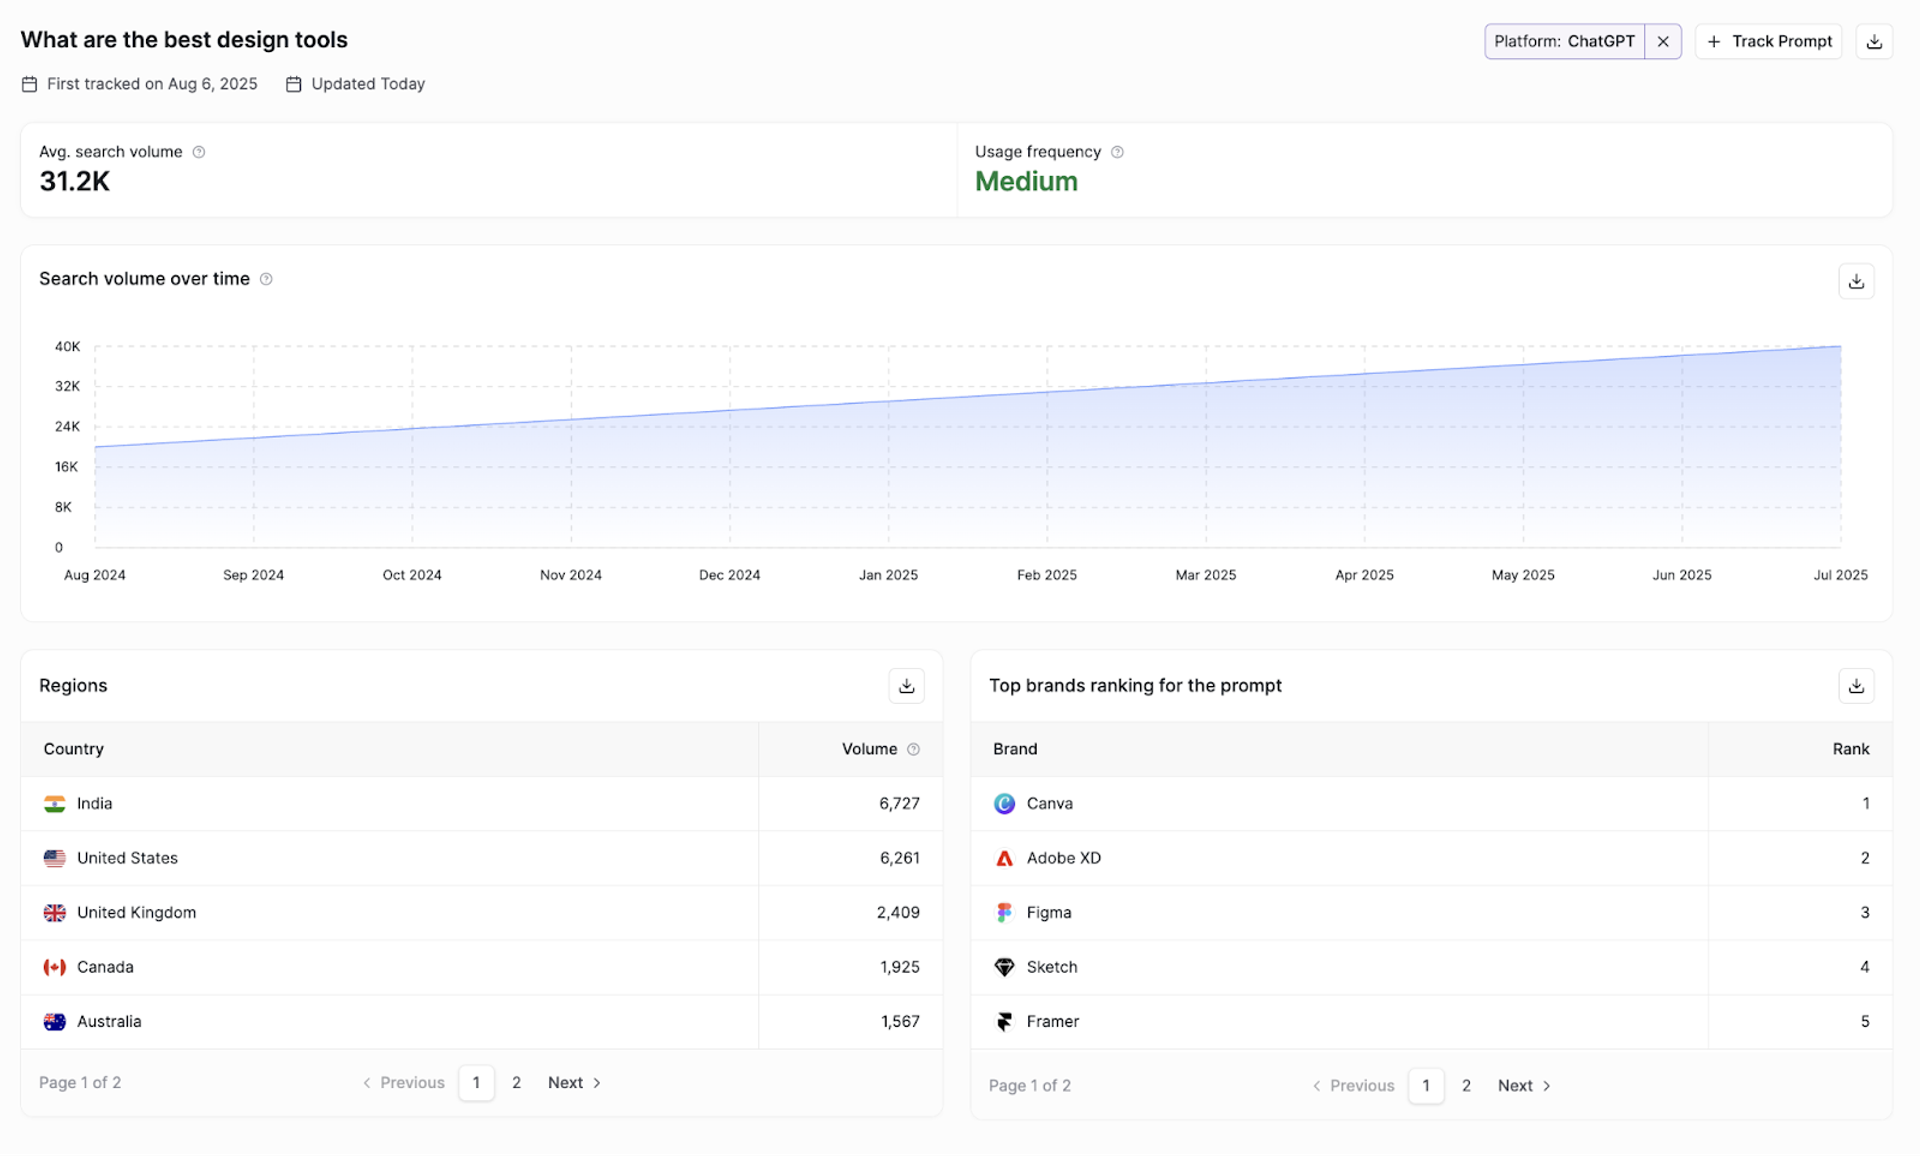Image resolution: width=1920 pixels, height=1156 pixels.
Task: Go to Next page in Regions table
Action: coord(574,1083)
